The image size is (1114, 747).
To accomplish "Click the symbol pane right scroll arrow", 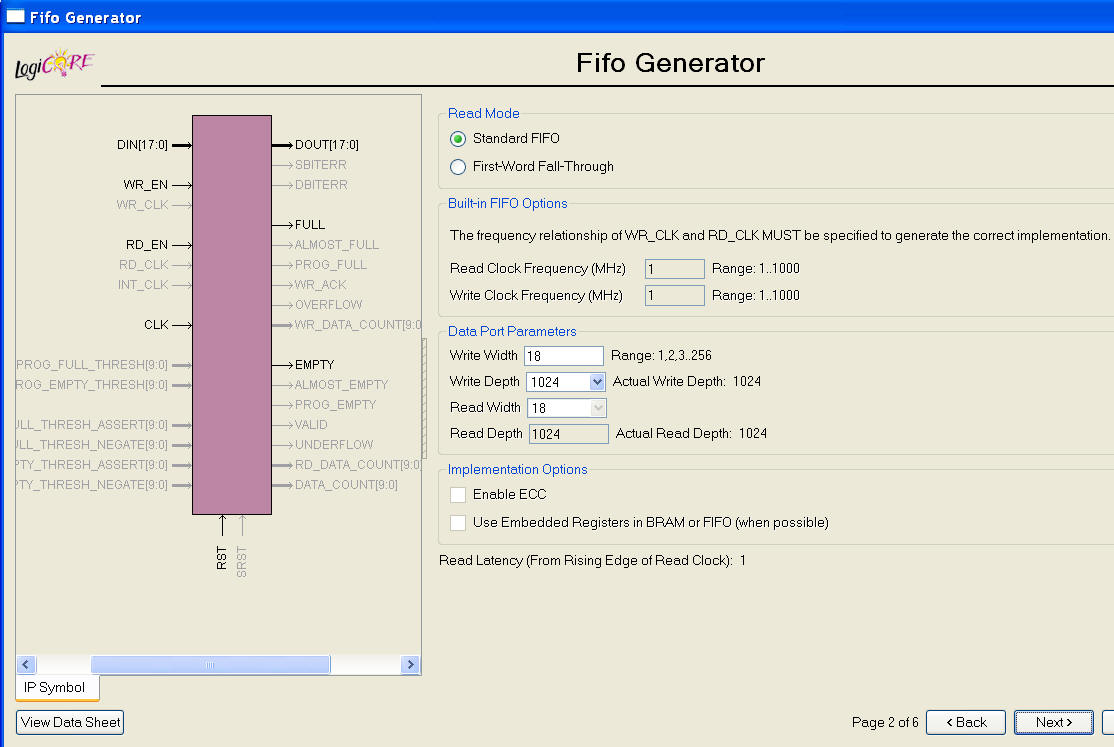I will (x=410, y=665).
